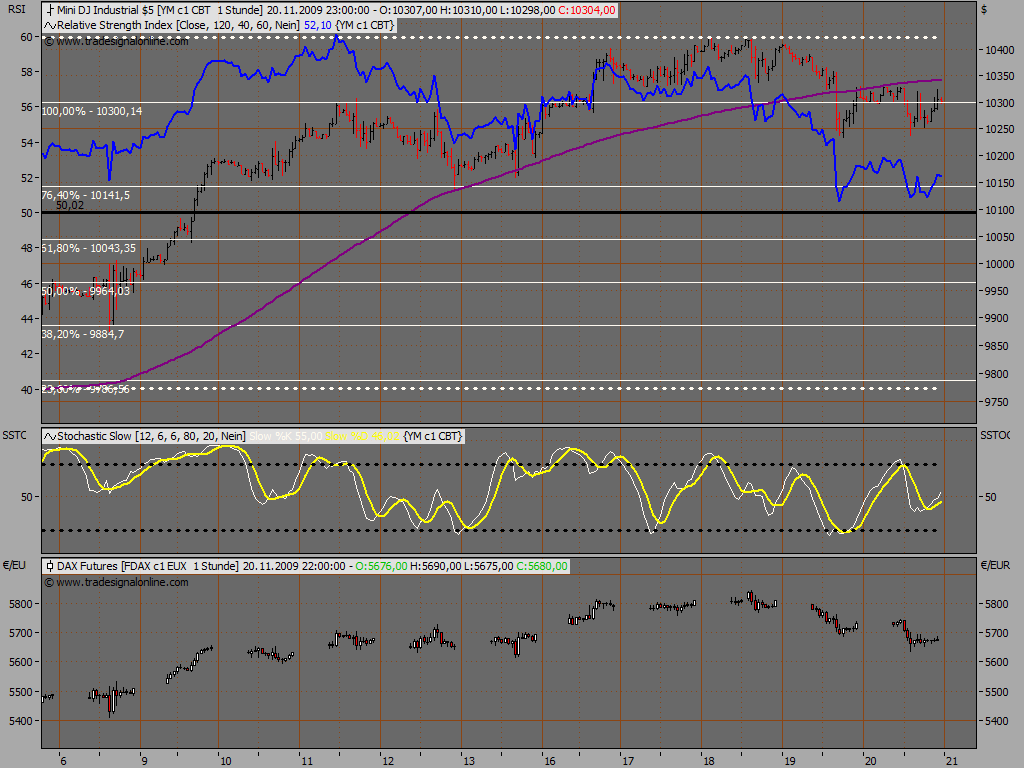1024x768 pixels.
Task: Select the Mini DJ Industrial $5 legend title
Action: pyautogui.click(x=106, y=10)
